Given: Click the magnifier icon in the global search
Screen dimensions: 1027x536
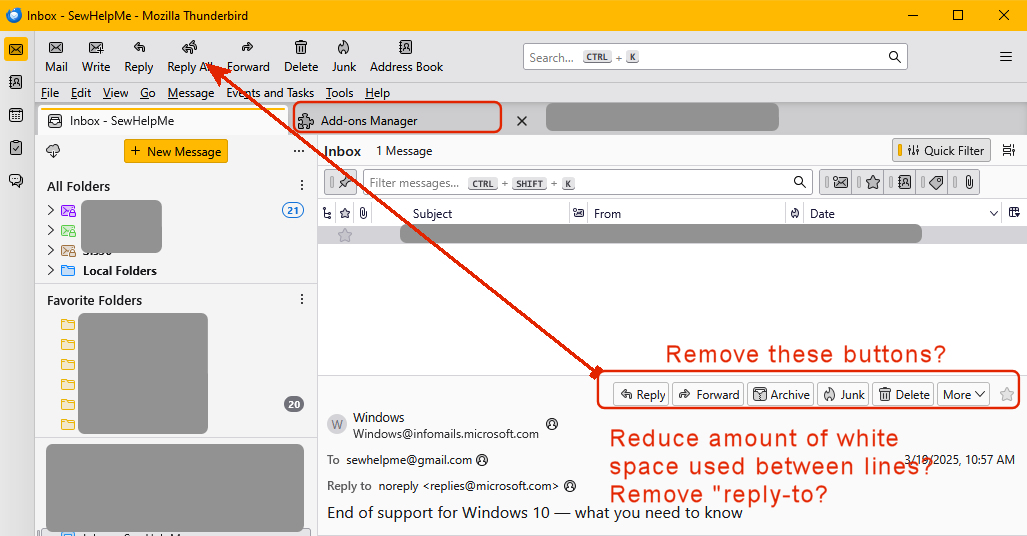Looking at the screenshot, I should click(895, 57).
